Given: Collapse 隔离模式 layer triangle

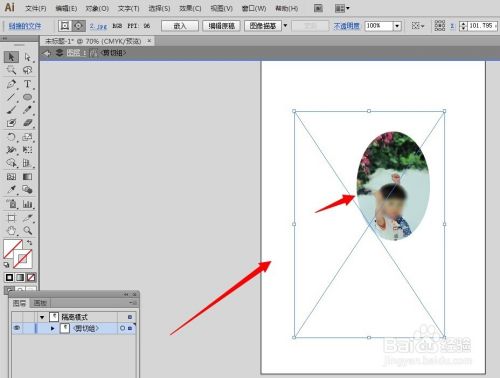Looking at the screenshot, I should tap(42, 317).
